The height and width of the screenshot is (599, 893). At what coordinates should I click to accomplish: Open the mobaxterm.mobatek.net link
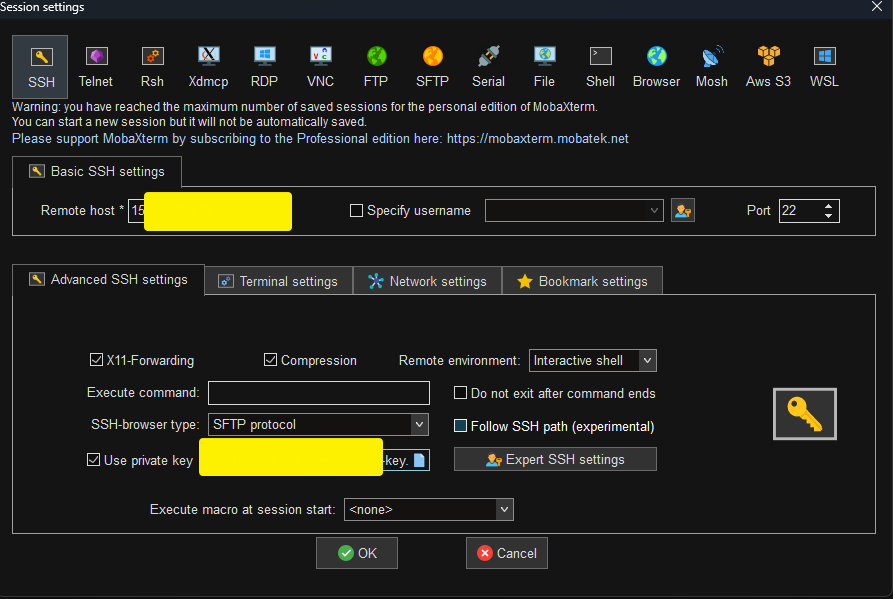pos(538,138)
